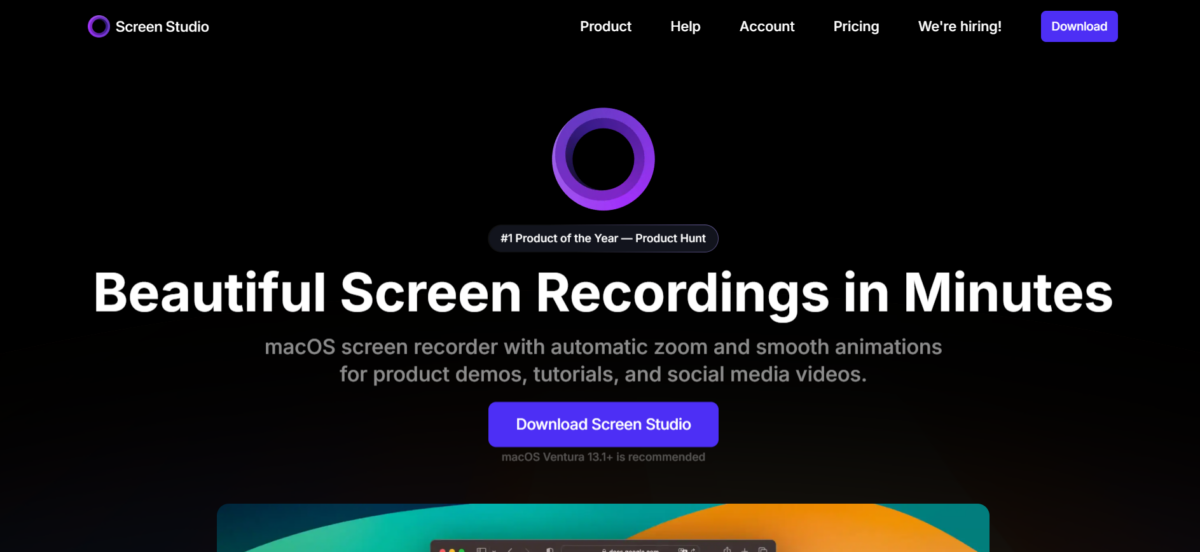Open the #1 Product of the Year badge
The width and height of the screenshot is (1200, 552).
(x=603, y=238)
